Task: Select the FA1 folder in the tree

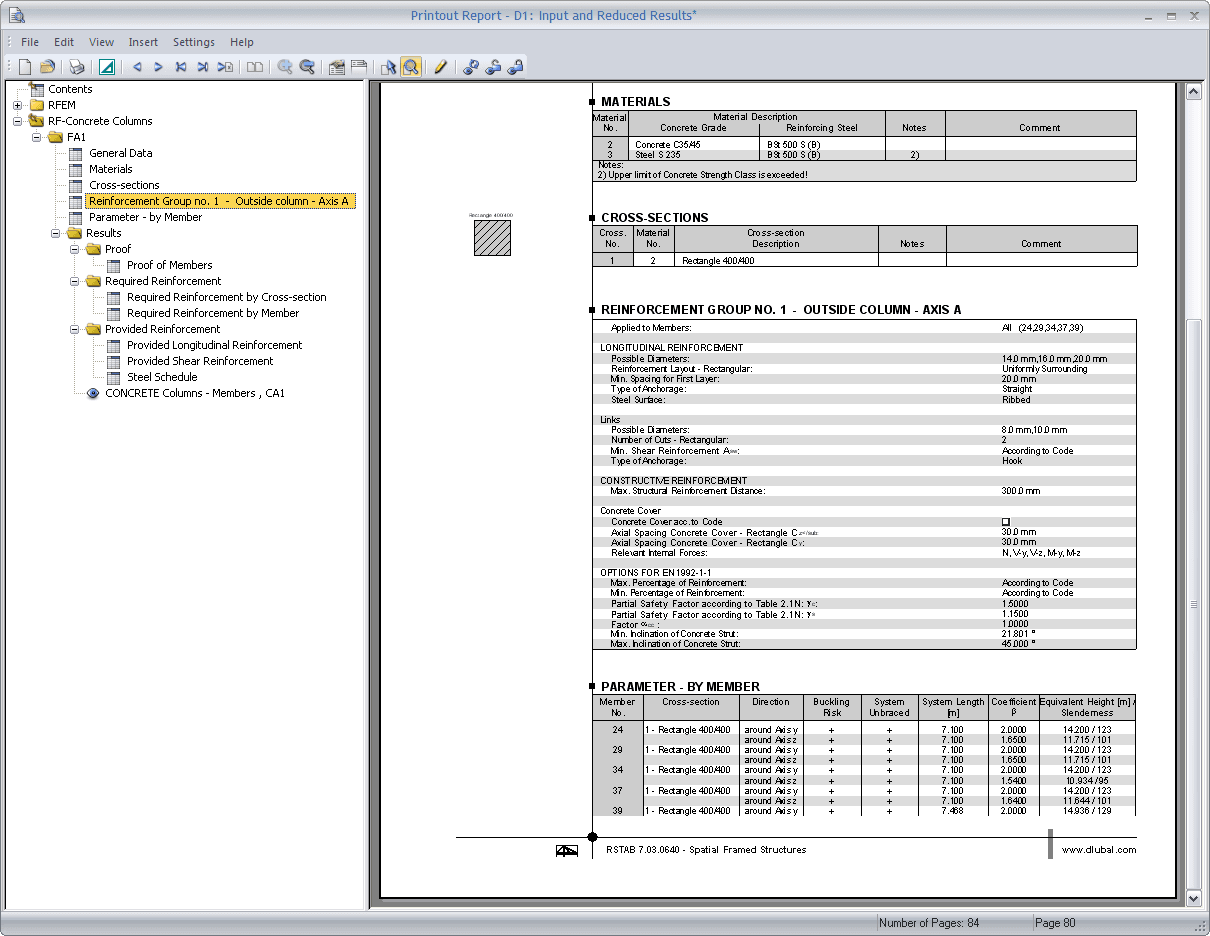Action: click(77, 137)
